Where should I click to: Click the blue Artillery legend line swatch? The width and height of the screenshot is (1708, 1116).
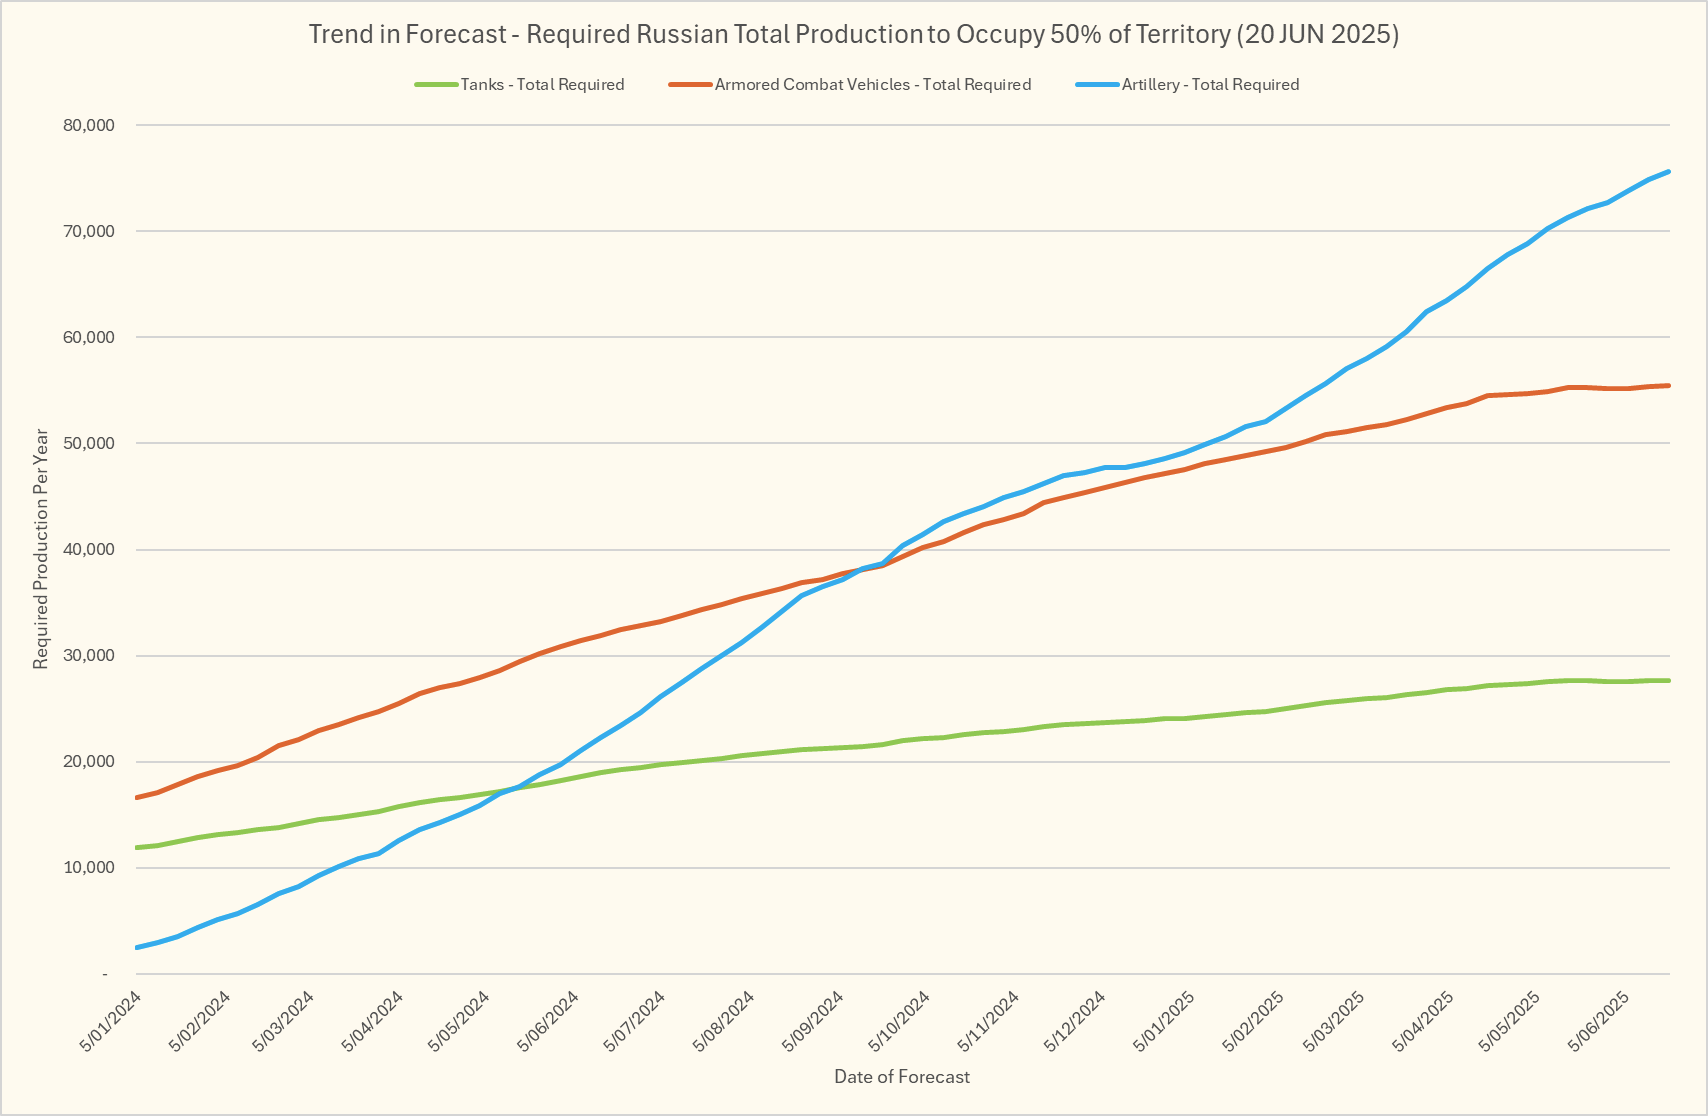pyautogui.click(x=1097, y=85)
